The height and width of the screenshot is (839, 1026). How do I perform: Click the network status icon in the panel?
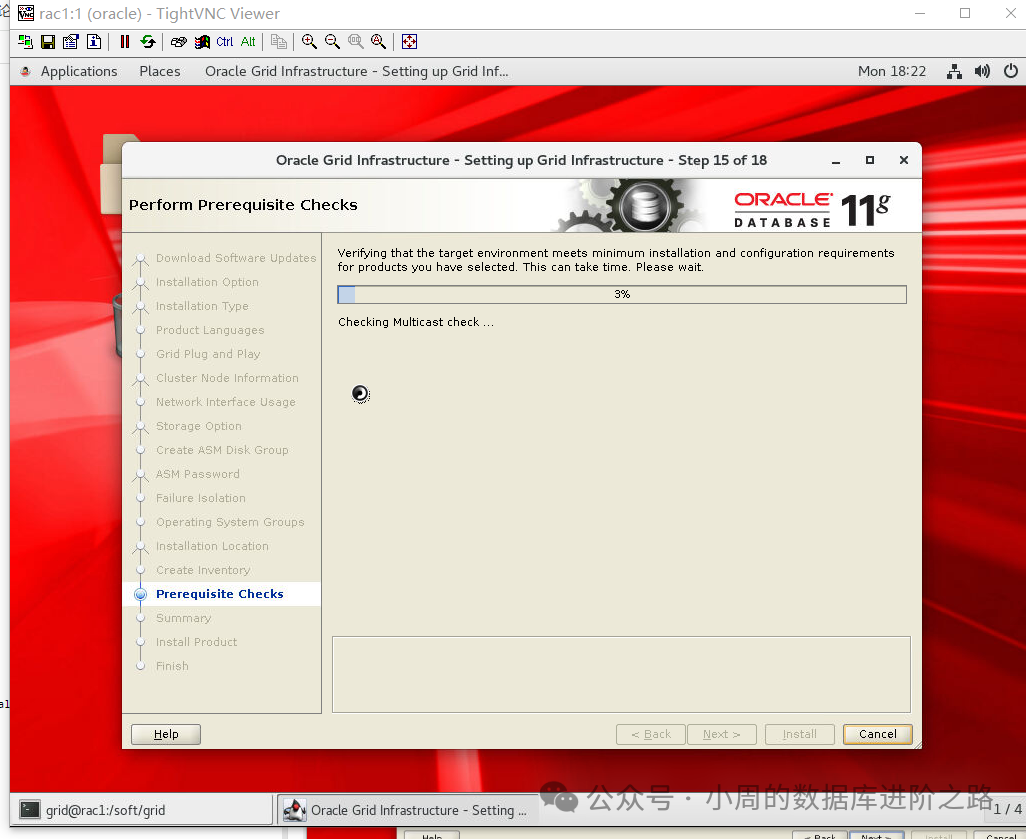point(954,71)
